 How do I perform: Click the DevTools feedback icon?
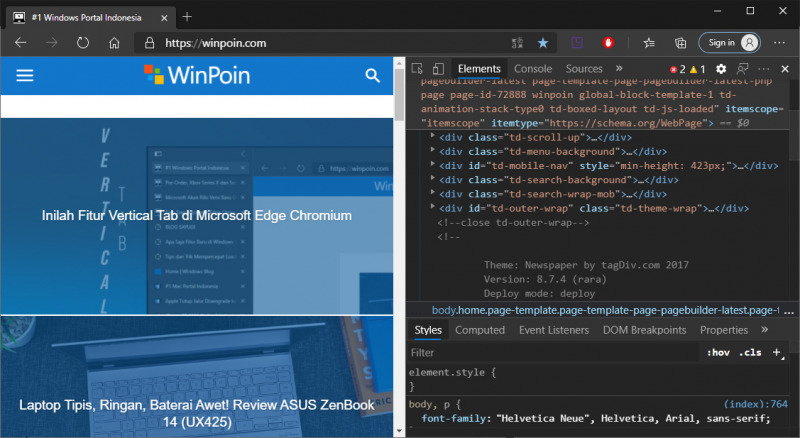coord(742,69)
